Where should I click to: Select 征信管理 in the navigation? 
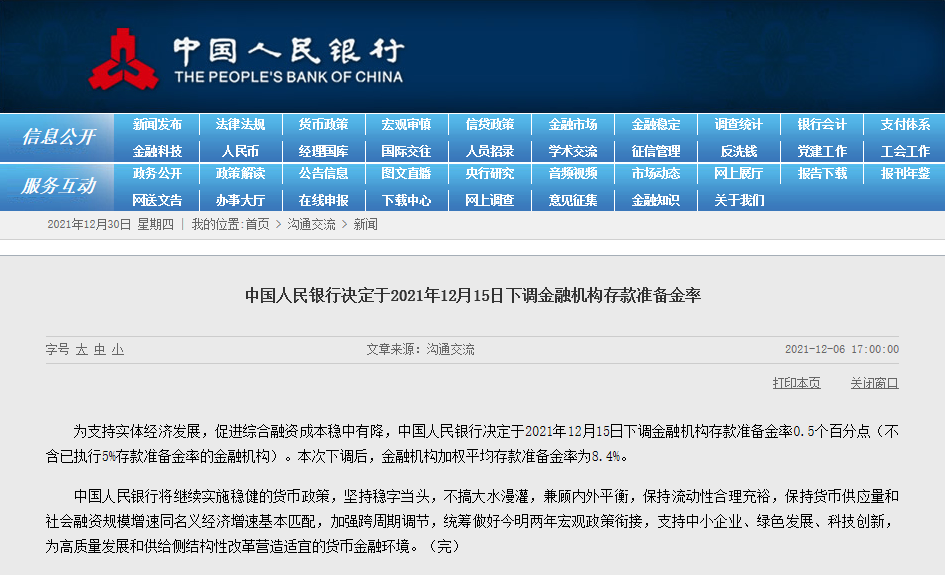[x=656, y=151]
